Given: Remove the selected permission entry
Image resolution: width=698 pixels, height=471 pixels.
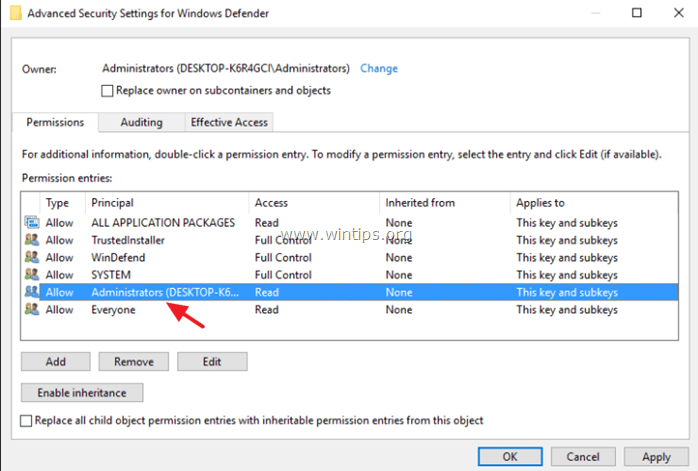Looking at the screenshot, I should tap(134, 361).
